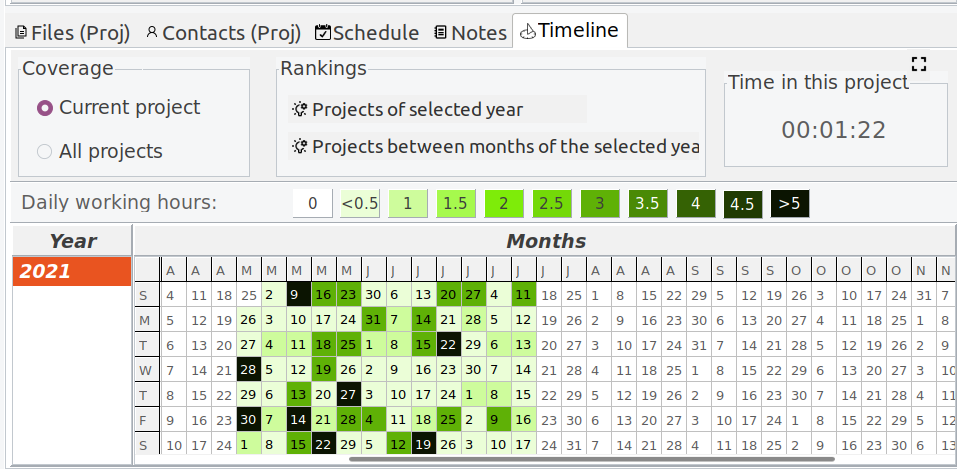Click the >5 hours legend swatch
957x469 pixels.
pos(790,203)
